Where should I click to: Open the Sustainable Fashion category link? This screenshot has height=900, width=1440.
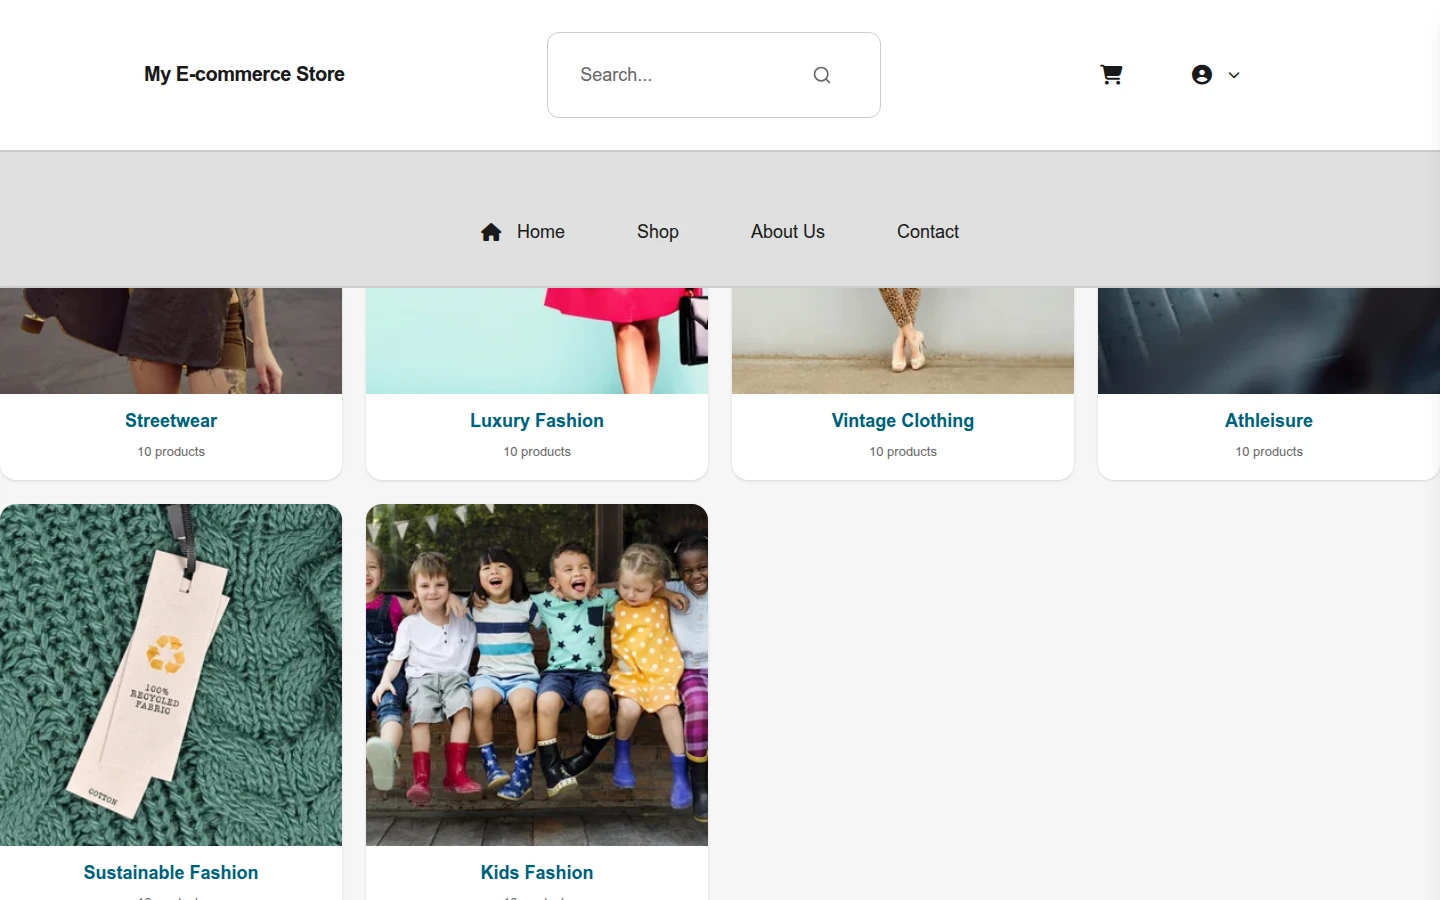coord(171,873)
